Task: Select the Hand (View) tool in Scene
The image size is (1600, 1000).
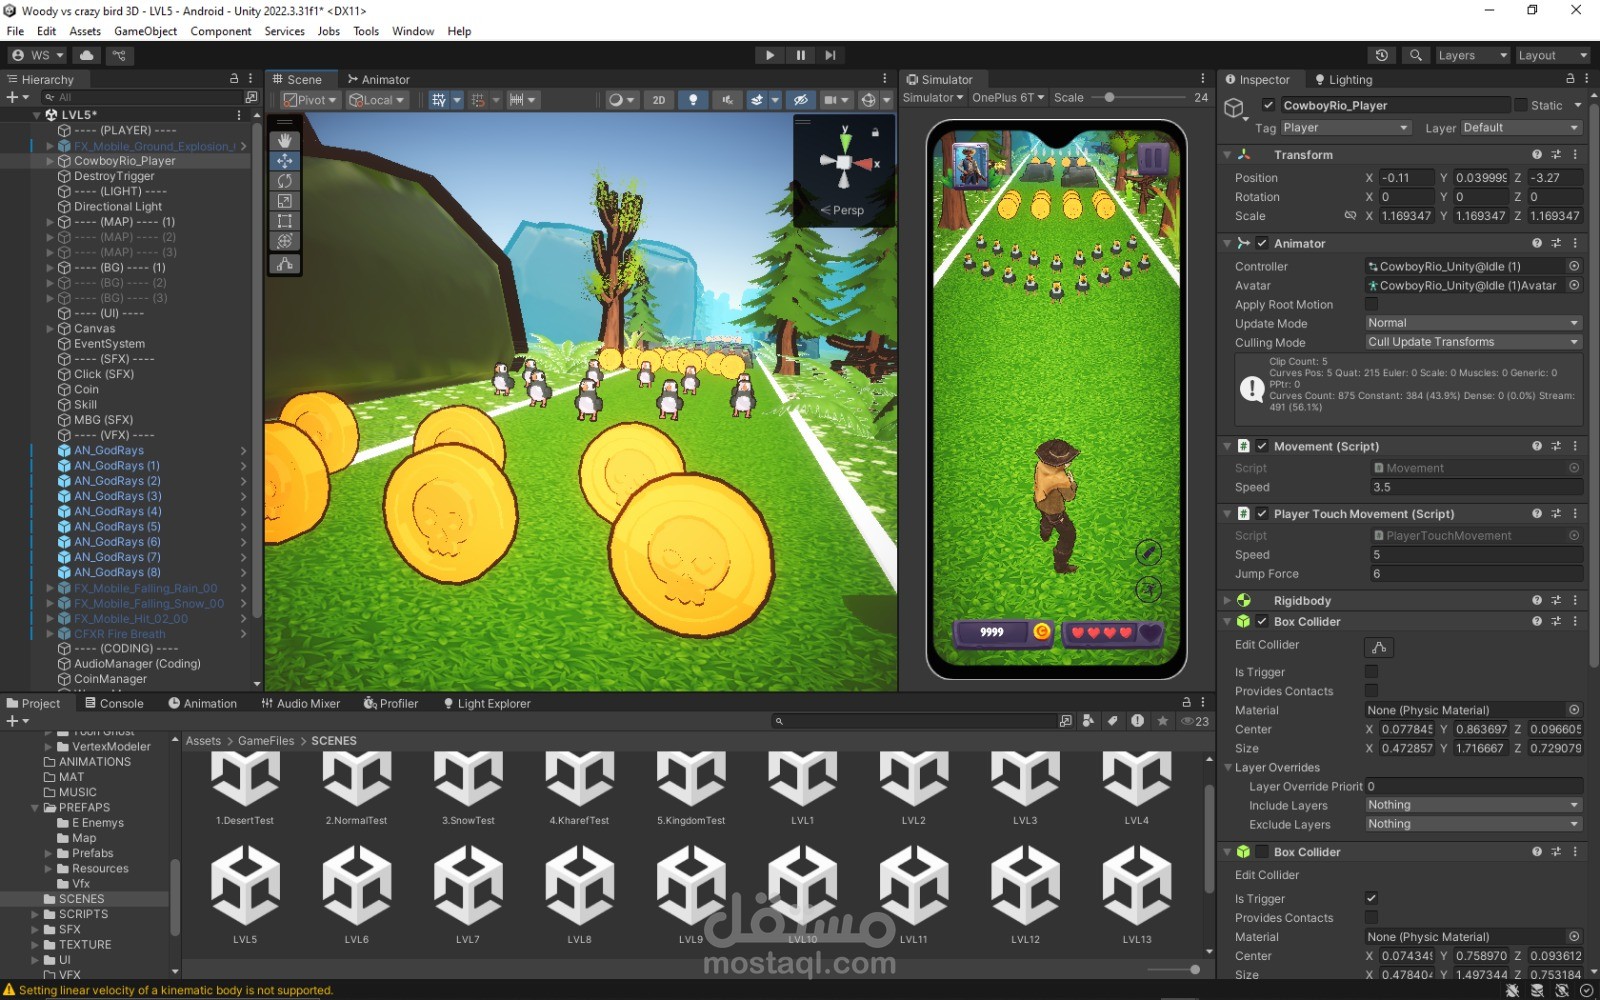Action: 285,140
